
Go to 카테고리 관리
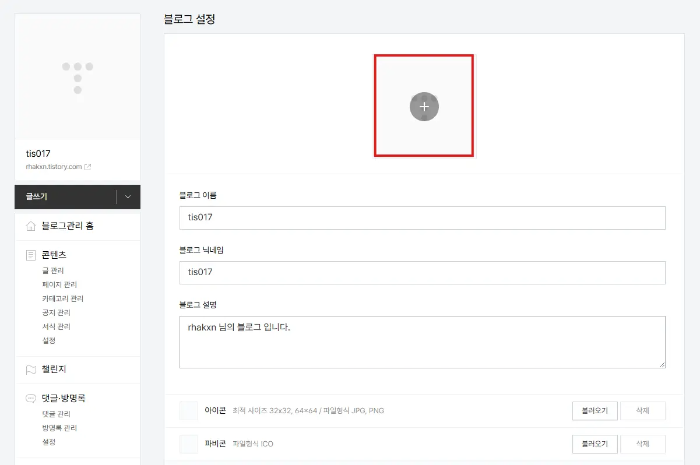(x=62, y=299)
